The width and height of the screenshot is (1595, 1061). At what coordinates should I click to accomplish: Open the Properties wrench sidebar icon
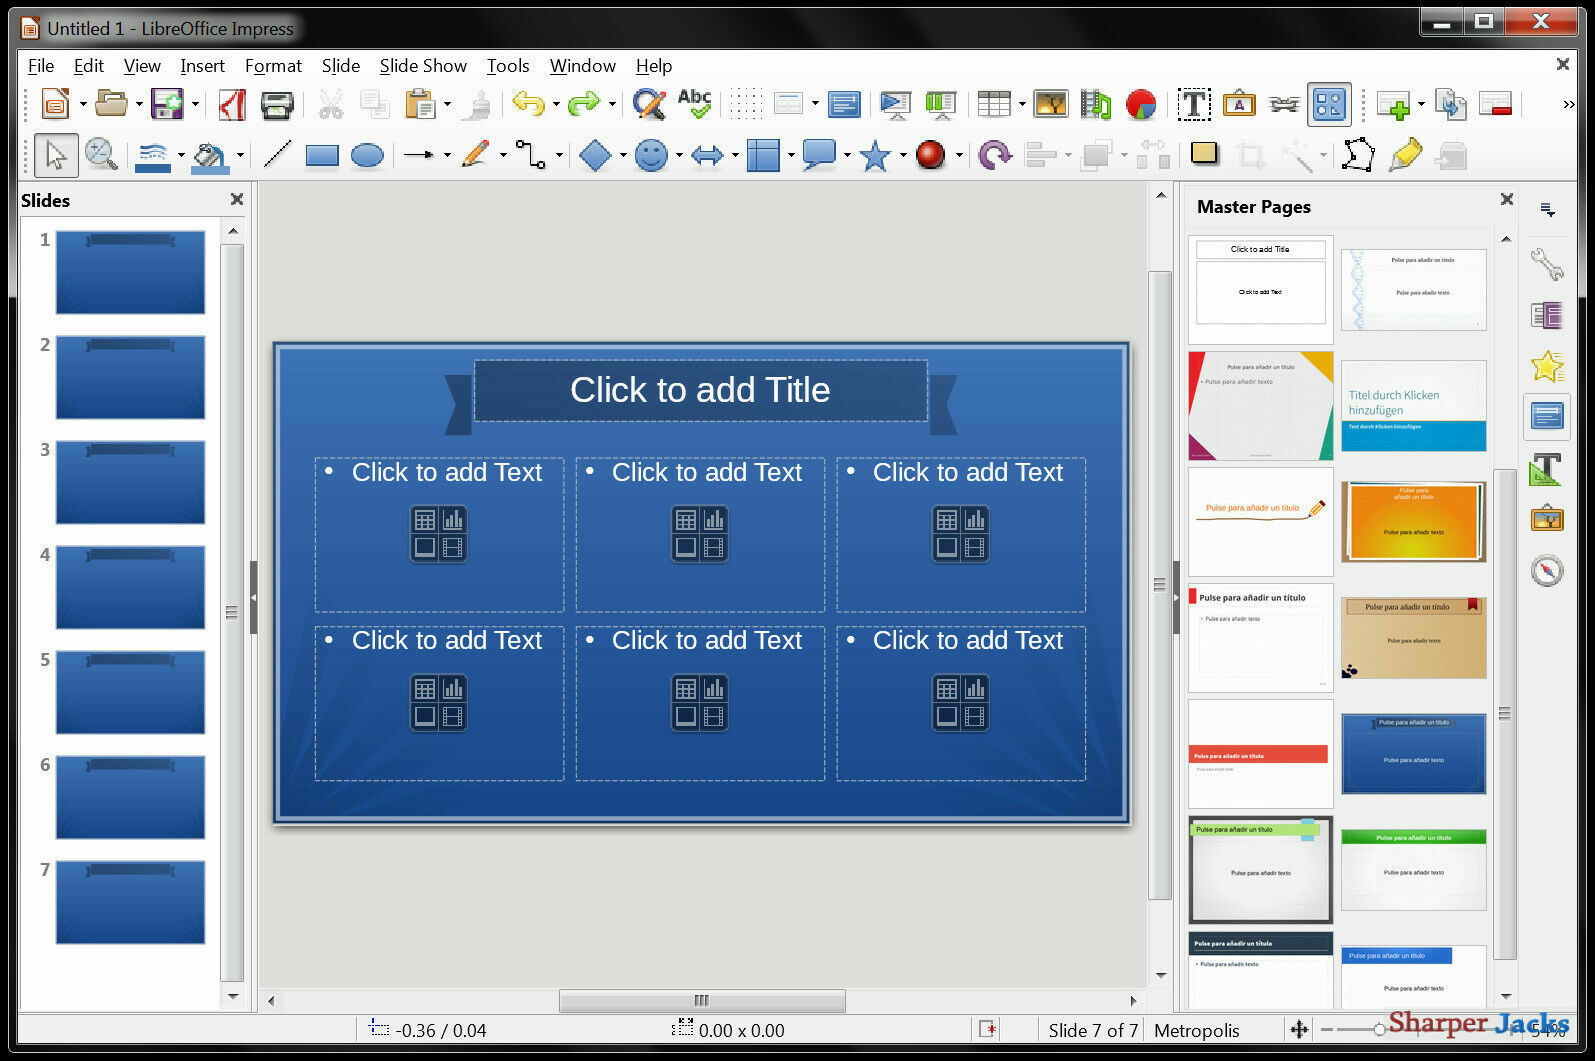click(x=1547, y=264)
